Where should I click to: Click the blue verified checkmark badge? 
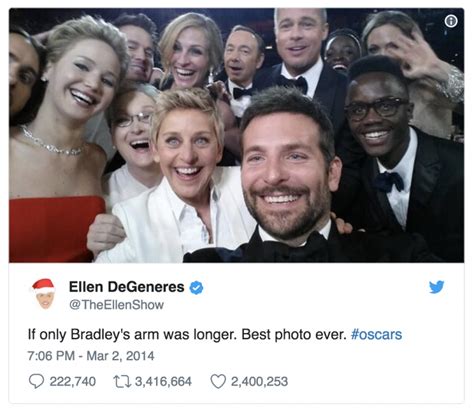pos(196,288)
